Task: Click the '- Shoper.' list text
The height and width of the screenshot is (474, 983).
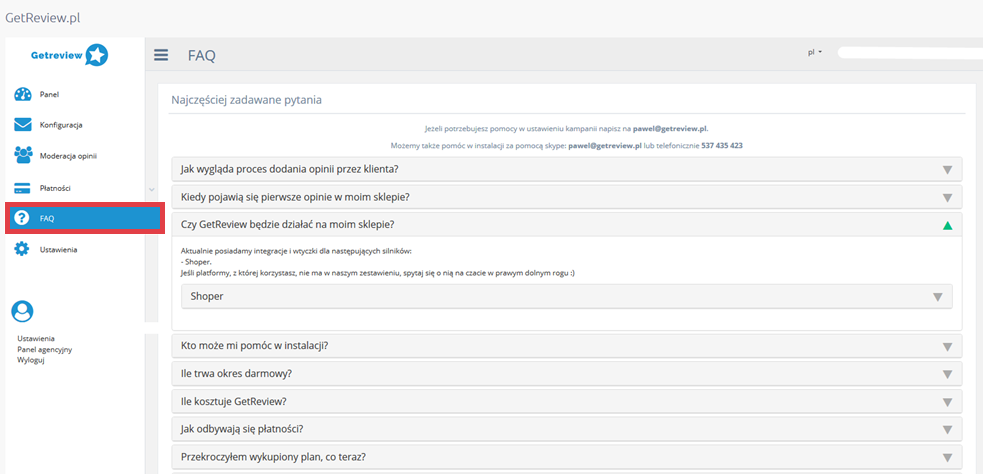Action: pos(197,262)
